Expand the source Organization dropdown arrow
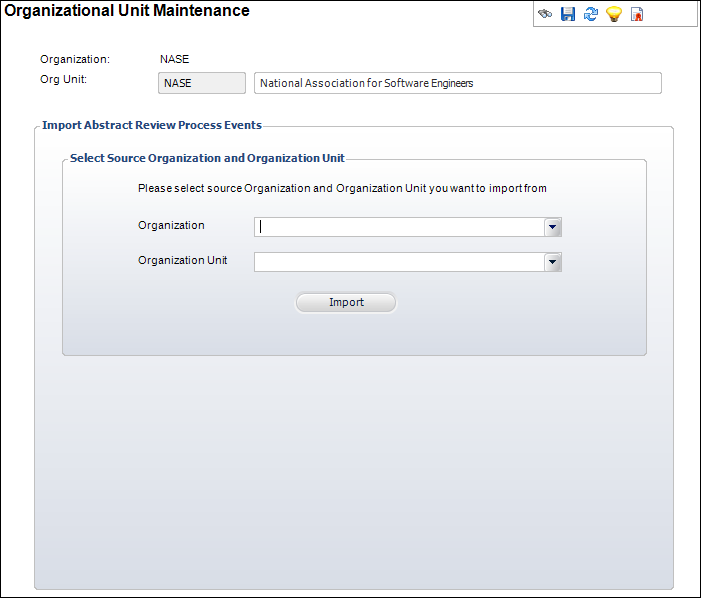Image resolution: width=701 pixels, height=598 pixels. pos(552,227)
